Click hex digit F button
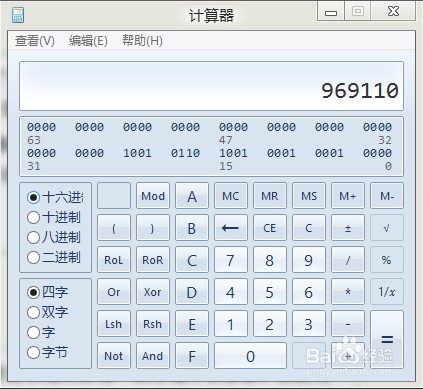This screenshot has height=389, width=423. point(192,356)
